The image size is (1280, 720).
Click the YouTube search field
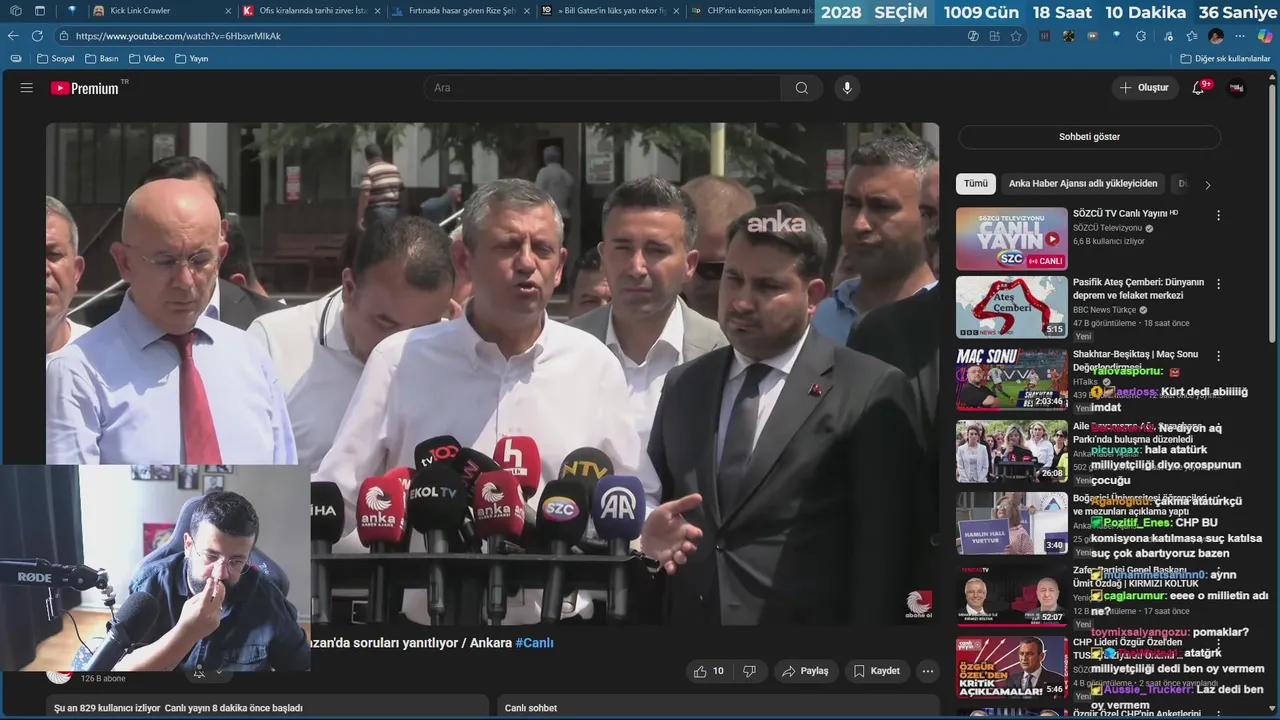[x=603, y=88]
